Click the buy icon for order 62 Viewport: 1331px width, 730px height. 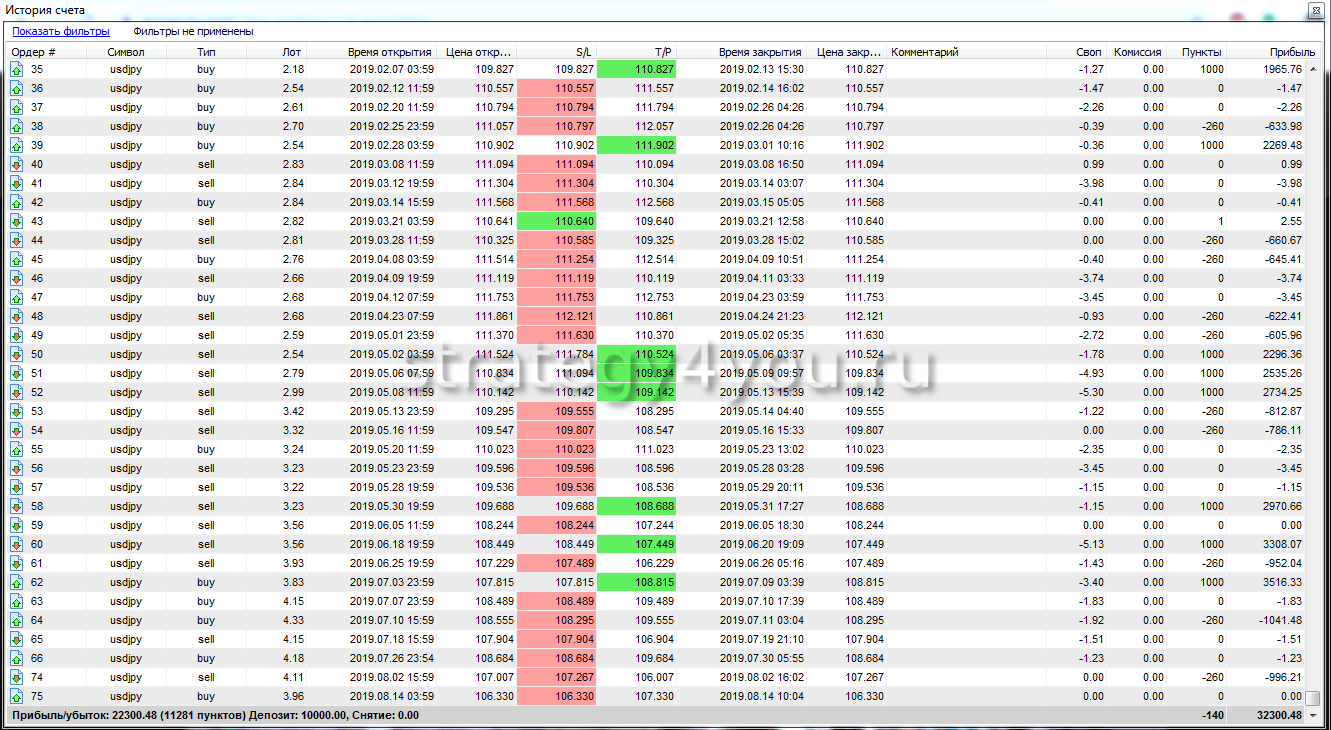coord(17,582)
